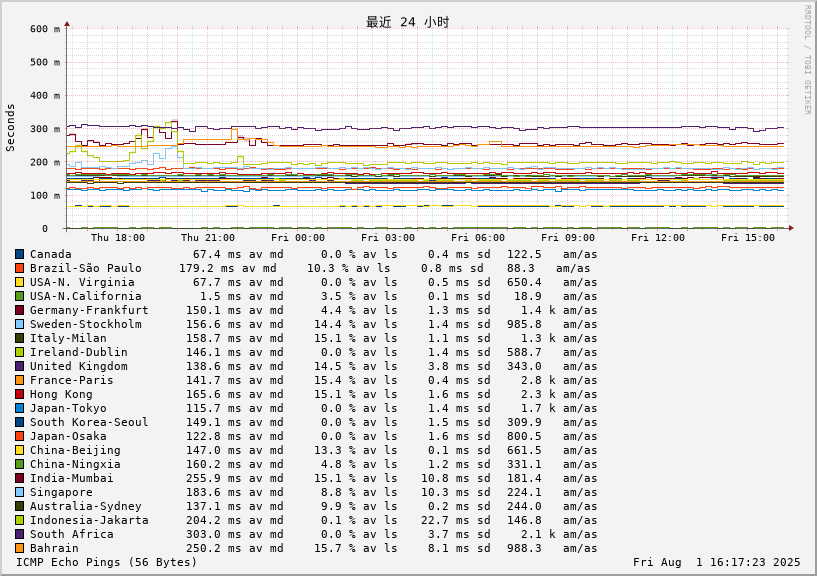Click the Bahrain legend color swatch
The height and width of the screenshot is (576, 817).
[19, 548]
